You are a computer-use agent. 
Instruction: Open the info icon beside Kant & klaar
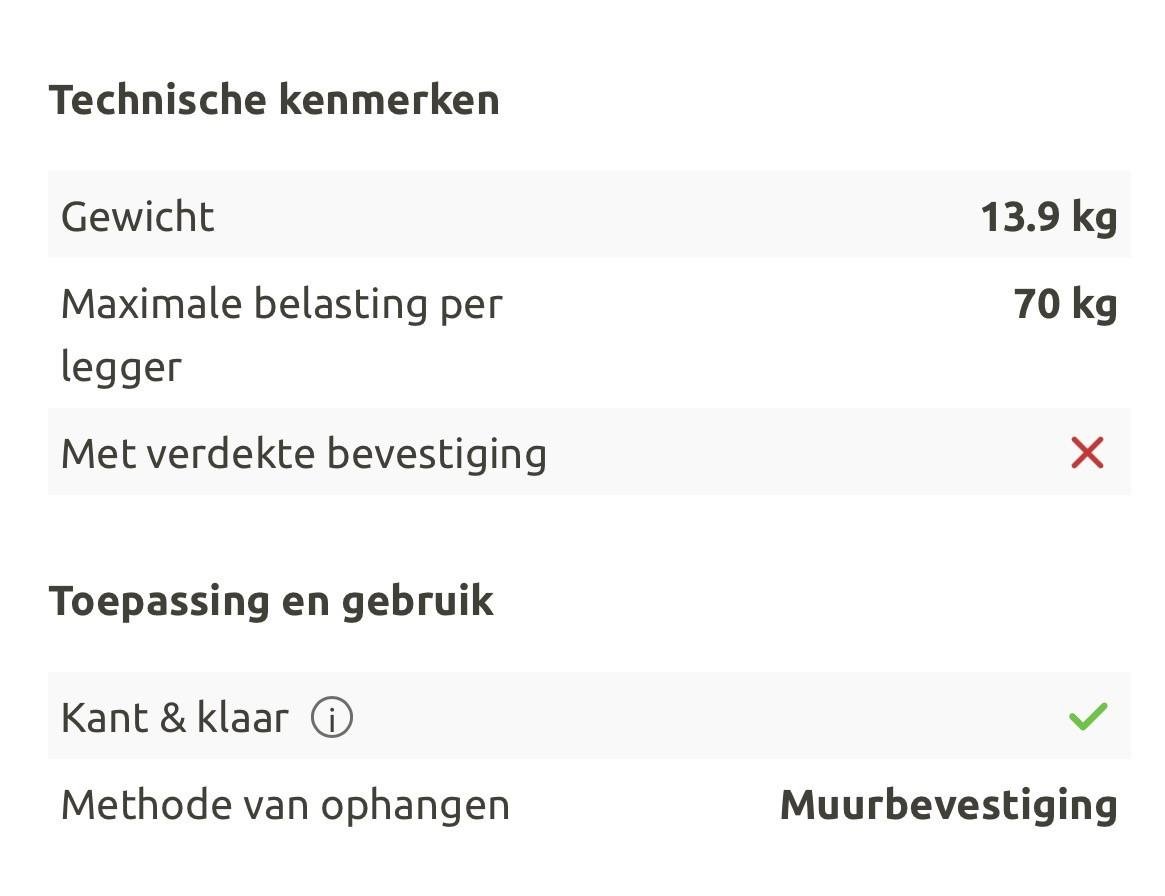pyautogui.click(x=332, y=718)
